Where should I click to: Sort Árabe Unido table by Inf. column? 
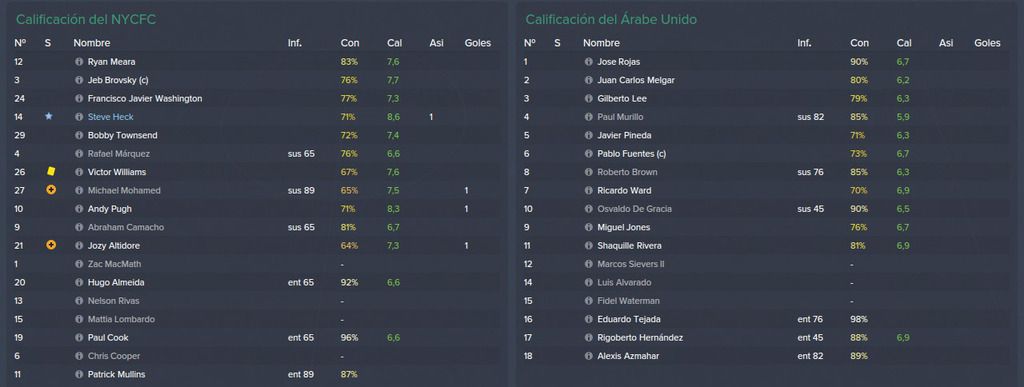click(x=805, y=43)
